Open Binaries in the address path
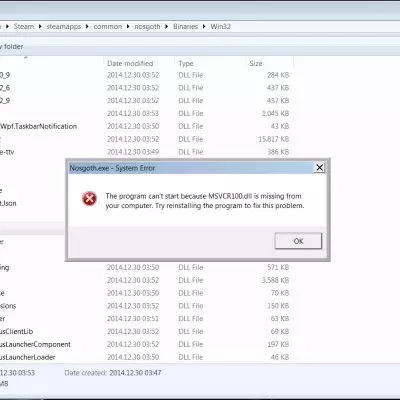Image resolution: width=400 pixels, height=400 pixels. (185, 27)
